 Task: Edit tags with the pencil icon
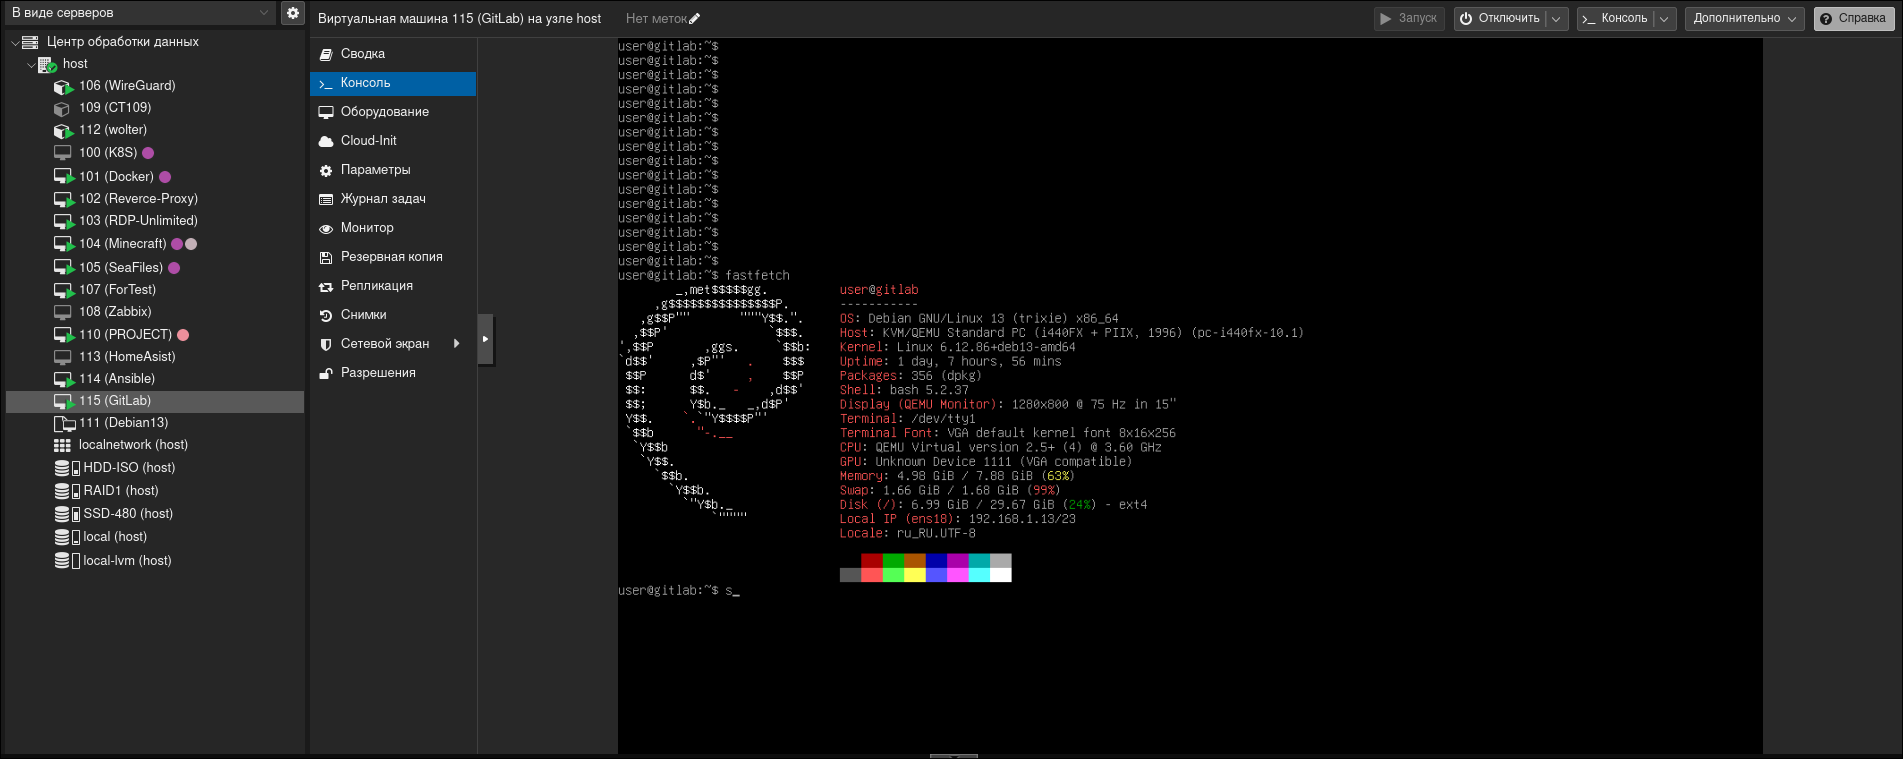[x=695, y=18]
